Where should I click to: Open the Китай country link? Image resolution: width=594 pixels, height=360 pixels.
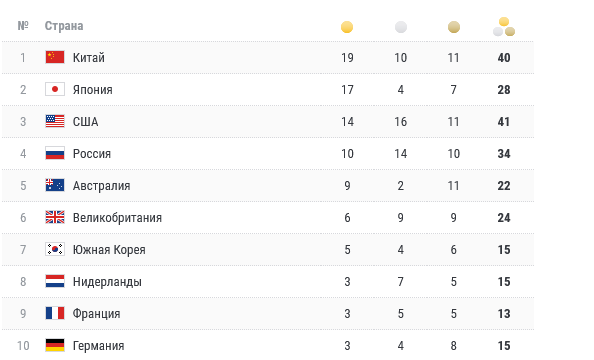point(89,58)
